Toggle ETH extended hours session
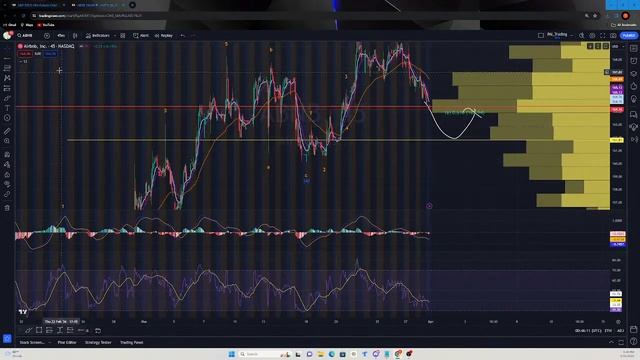The width and height of the screenshot is (640, 360). [608, 331]
